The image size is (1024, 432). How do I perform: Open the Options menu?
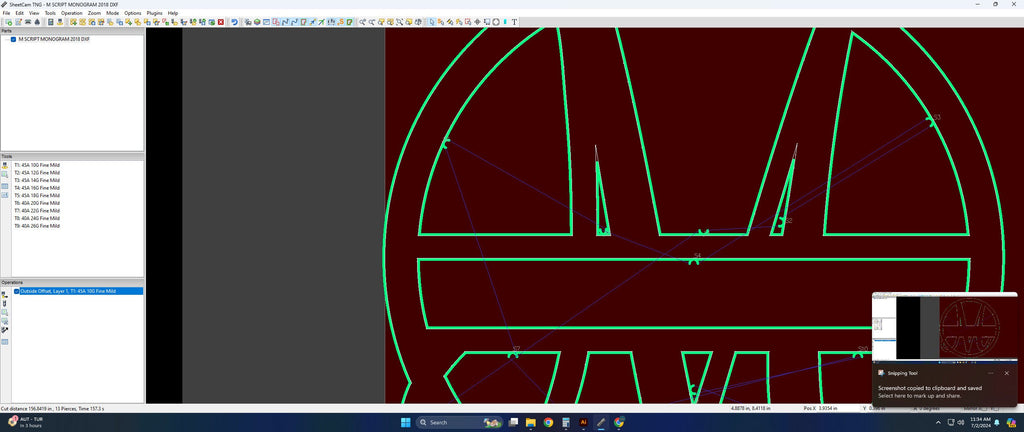(133, 13)
